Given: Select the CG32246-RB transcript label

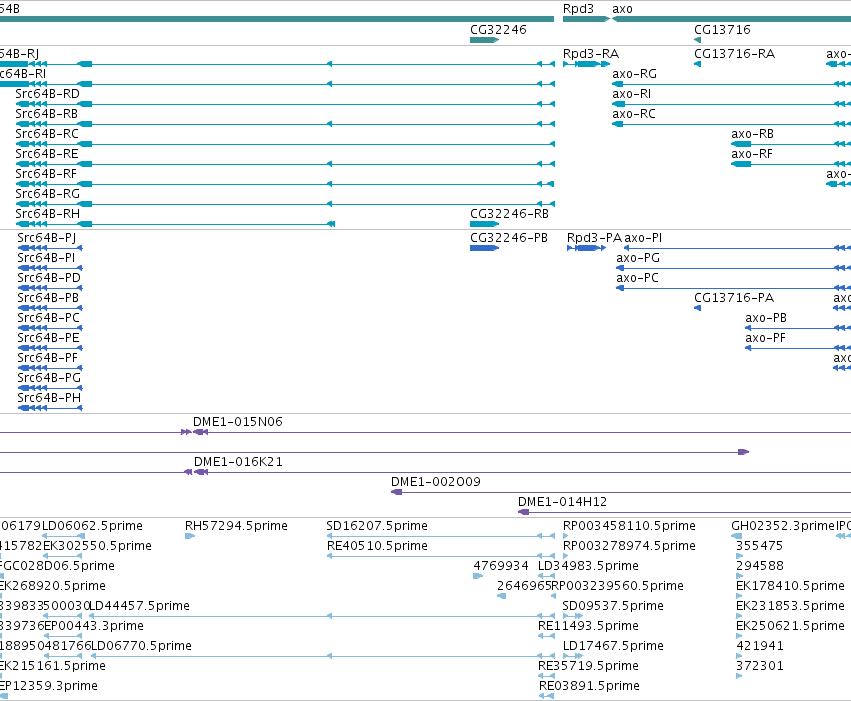Looking at the screenshot, I should tap(510, 214).
